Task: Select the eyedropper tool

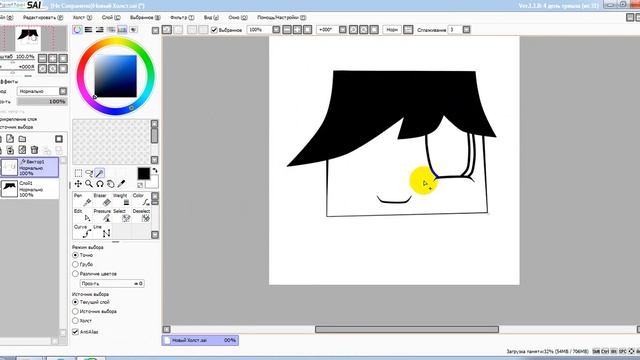Action: [121, 184]
